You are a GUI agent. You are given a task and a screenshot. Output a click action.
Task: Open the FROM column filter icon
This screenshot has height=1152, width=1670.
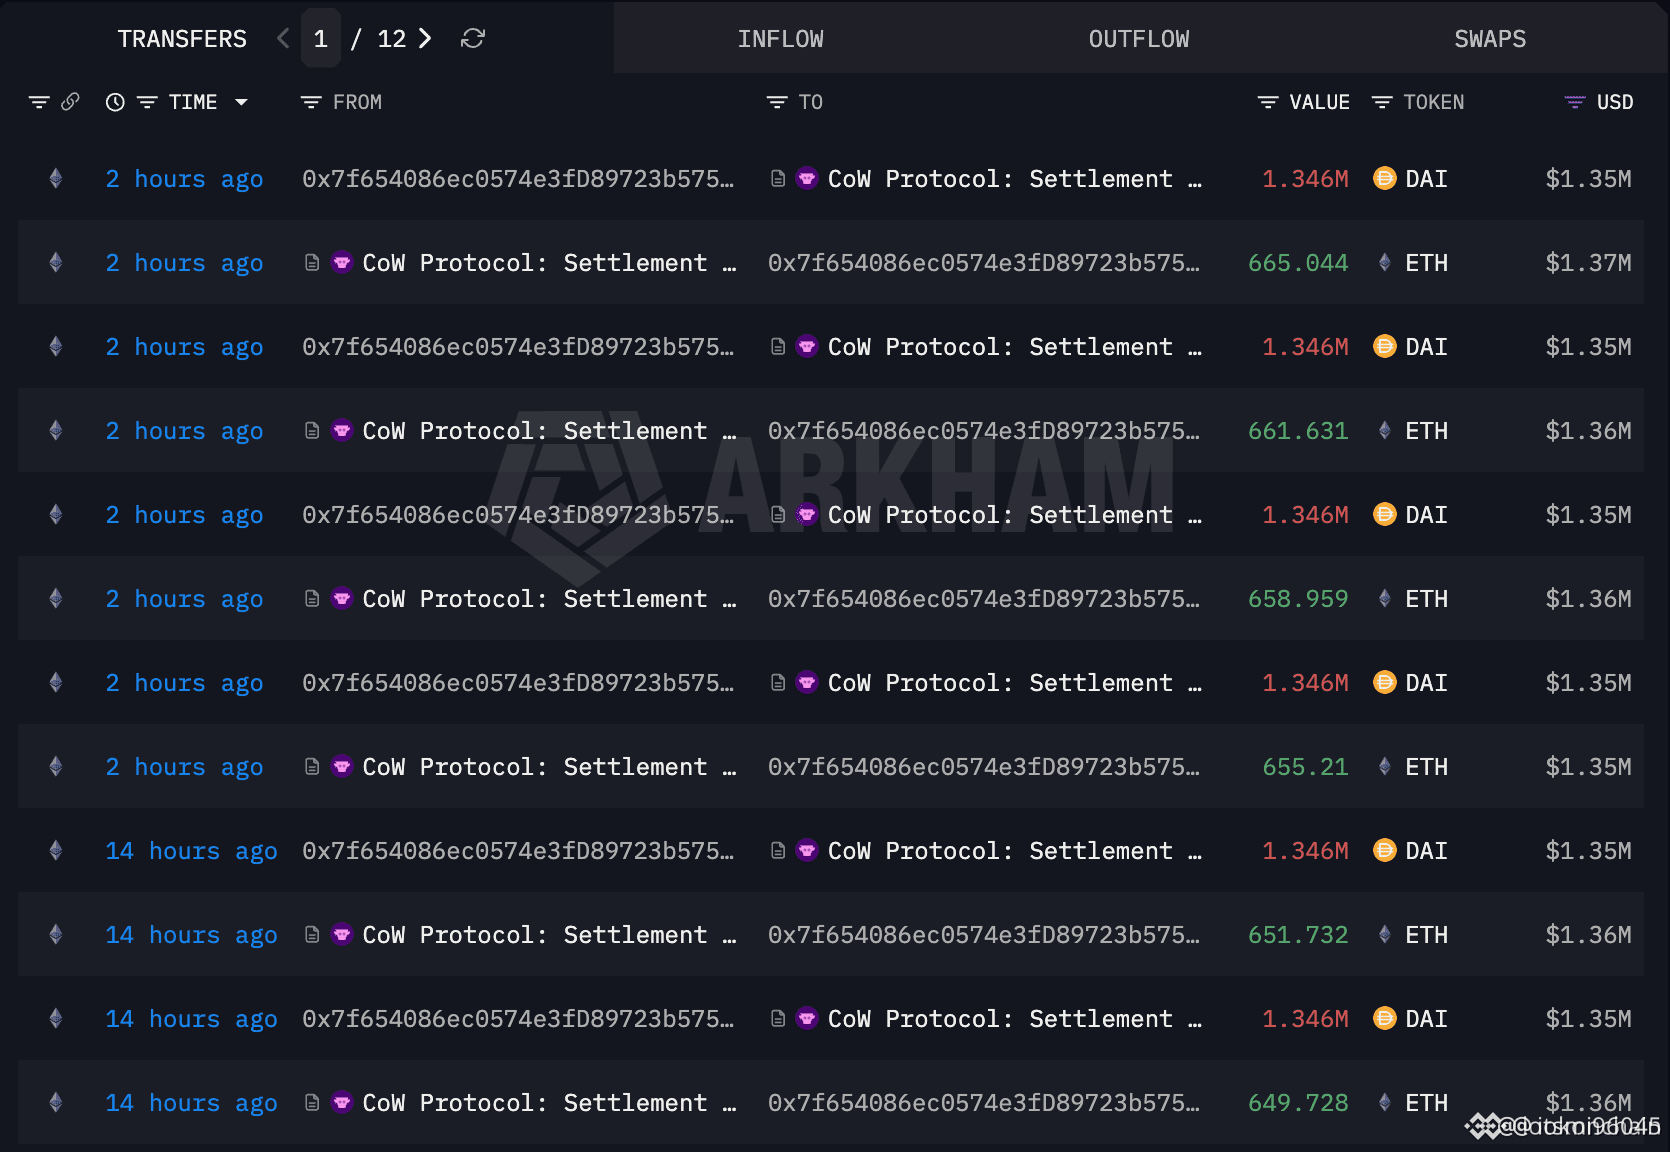pyautogui.click(x=311, y=102)
